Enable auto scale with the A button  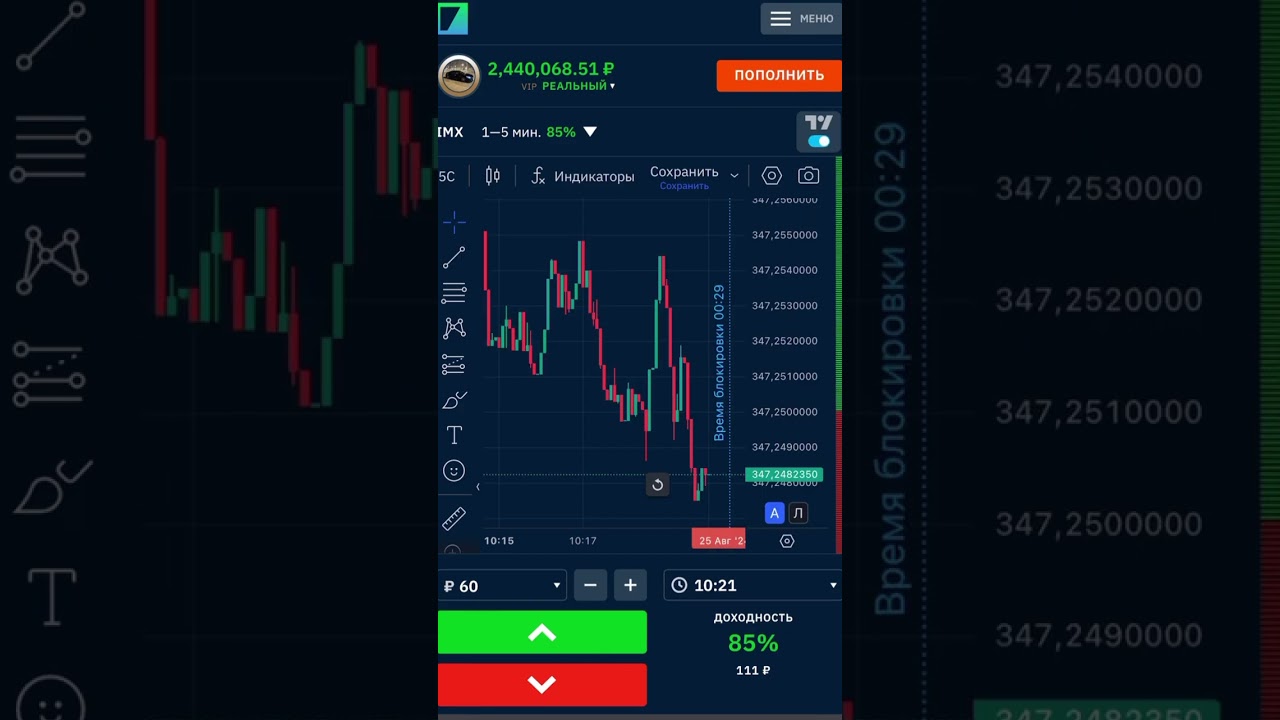[773, 513]
